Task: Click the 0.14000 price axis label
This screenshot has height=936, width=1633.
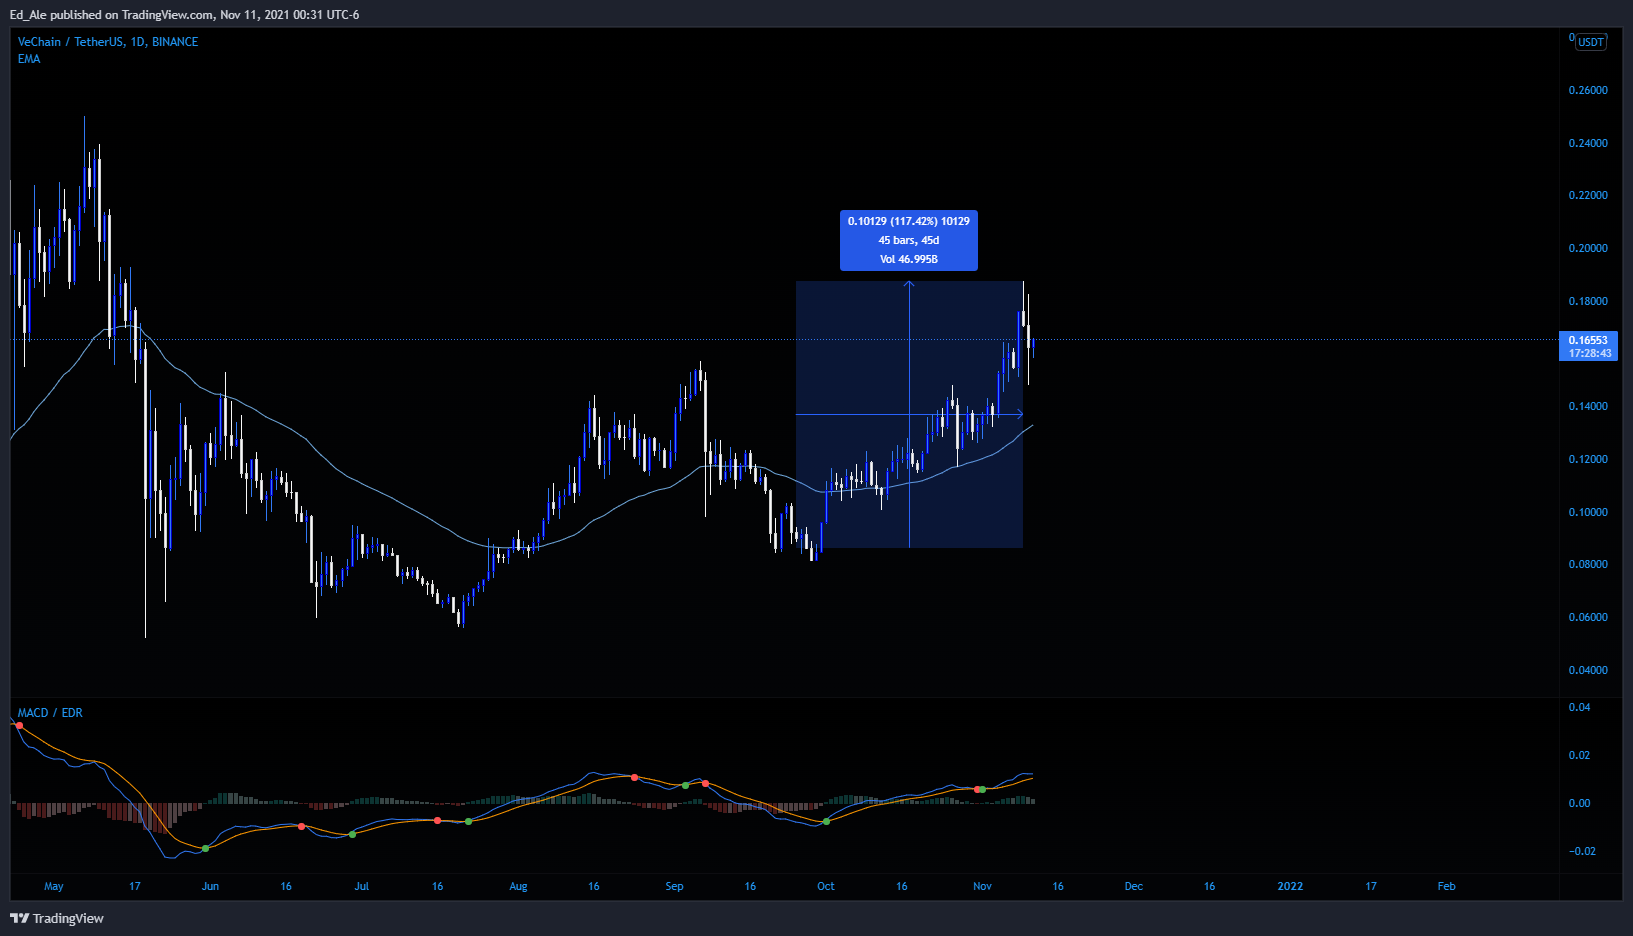Action: coord(1588,406)
